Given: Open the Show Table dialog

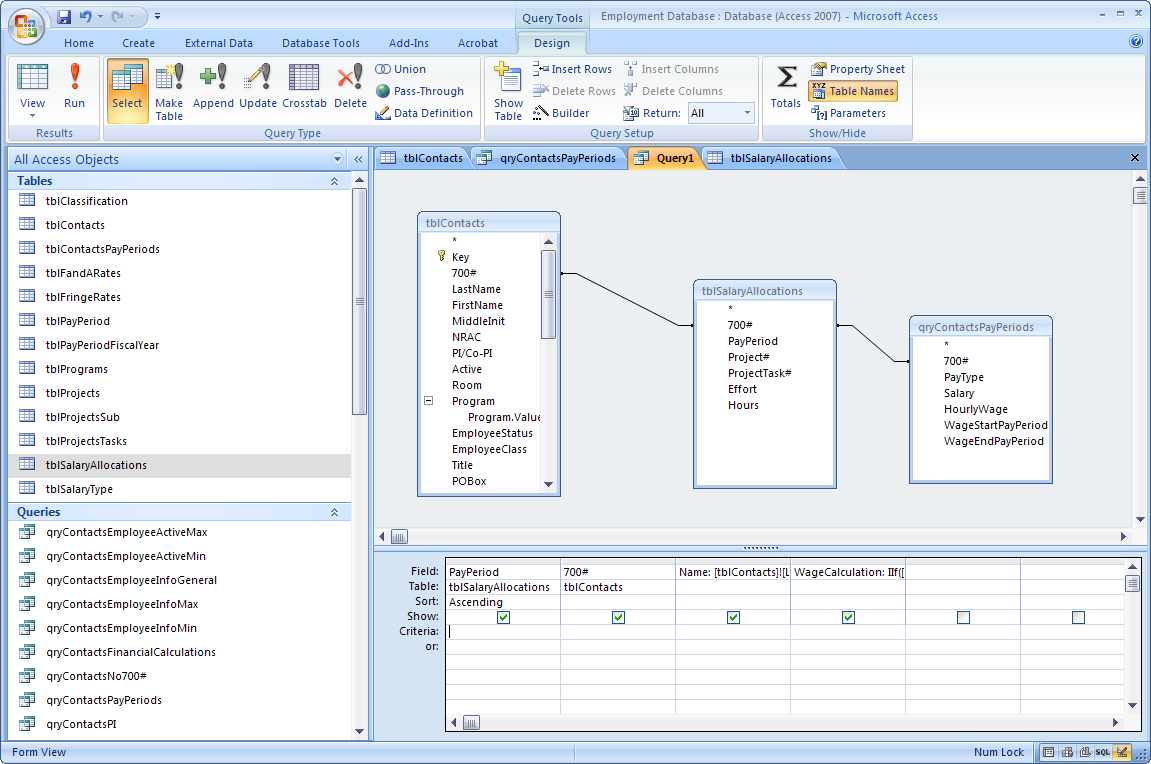Looking at the screenshot, I should [x=508, y=91].
